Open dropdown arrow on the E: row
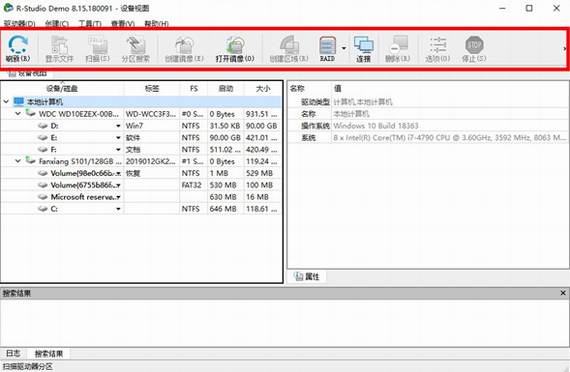Viewport: 570px width, 372px height. (x=118, y=138)
